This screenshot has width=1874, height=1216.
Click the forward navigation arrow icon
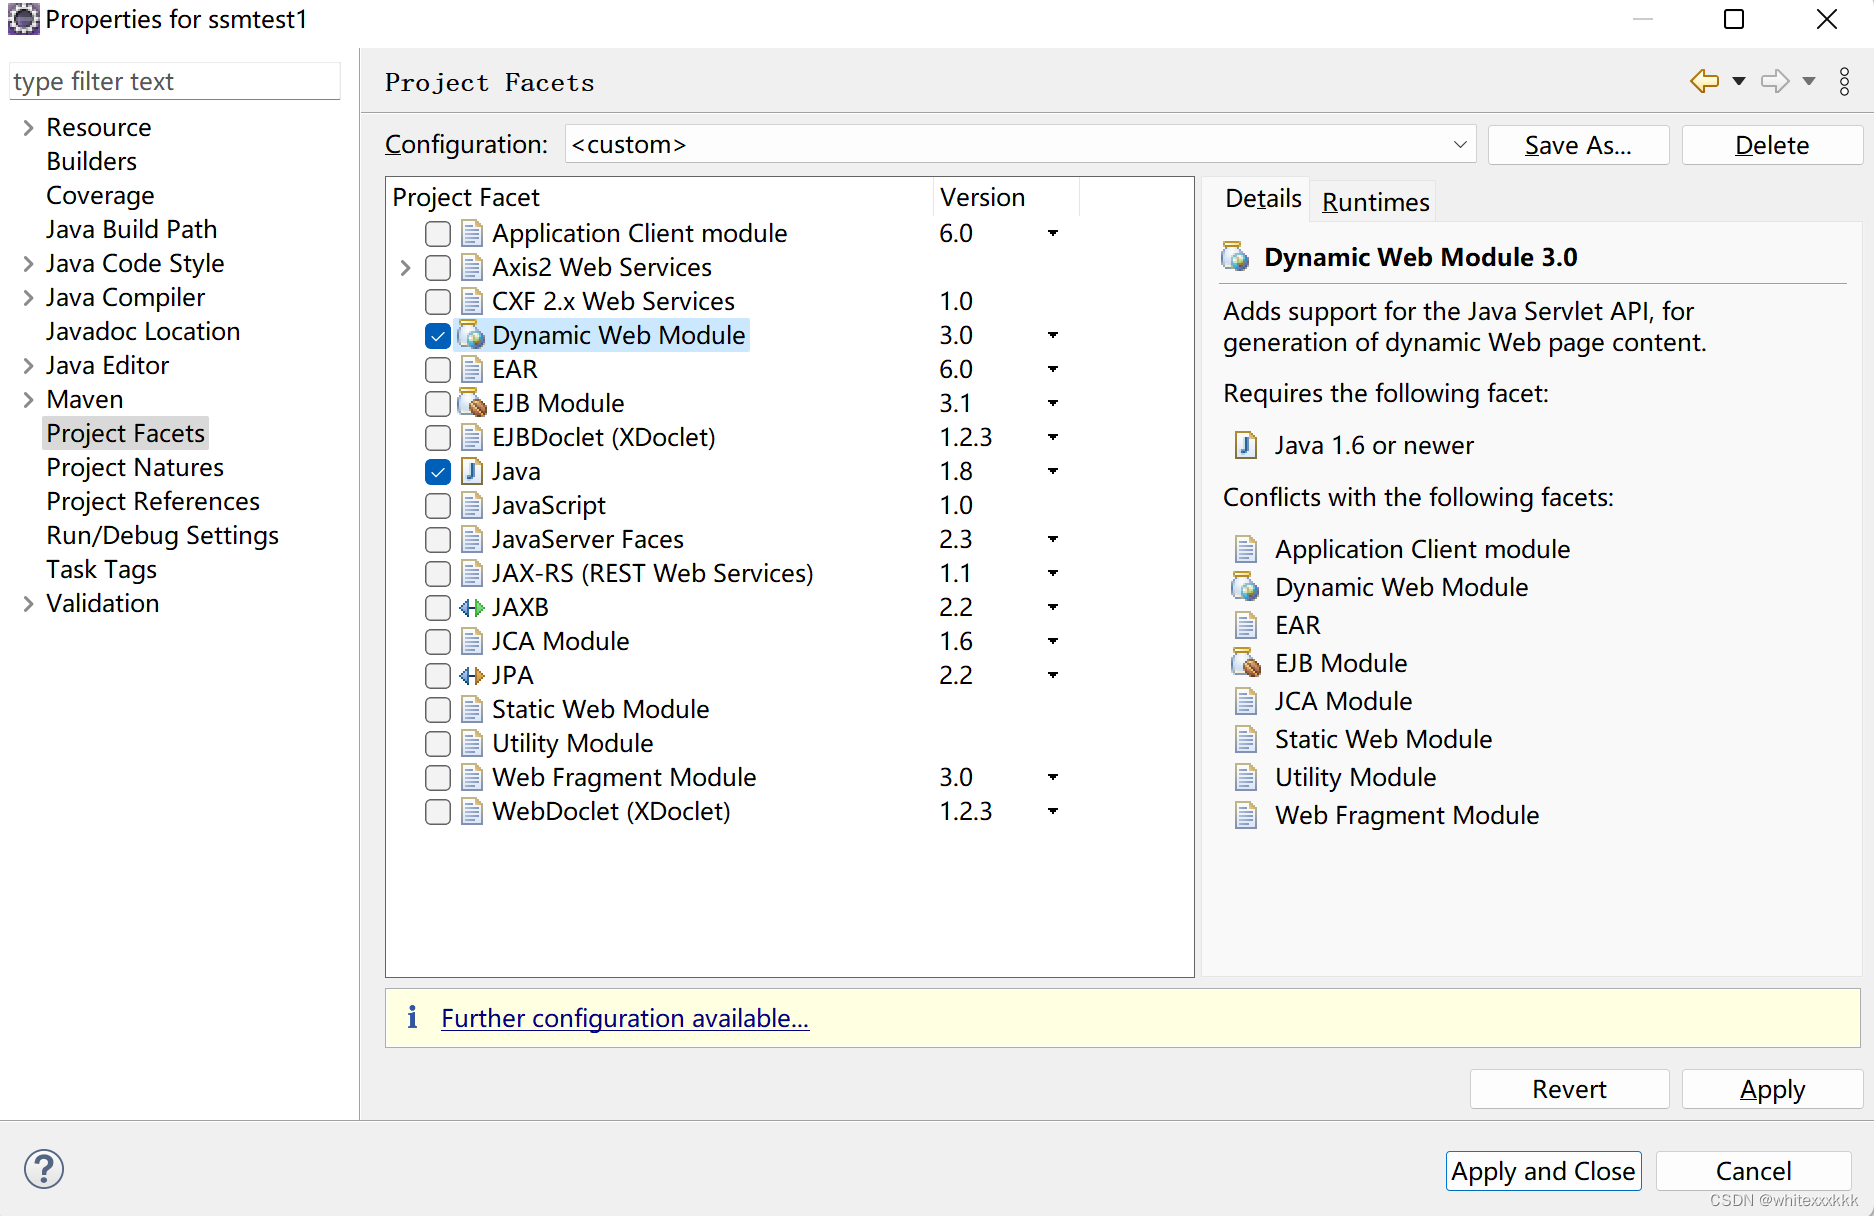(1775, 81)
